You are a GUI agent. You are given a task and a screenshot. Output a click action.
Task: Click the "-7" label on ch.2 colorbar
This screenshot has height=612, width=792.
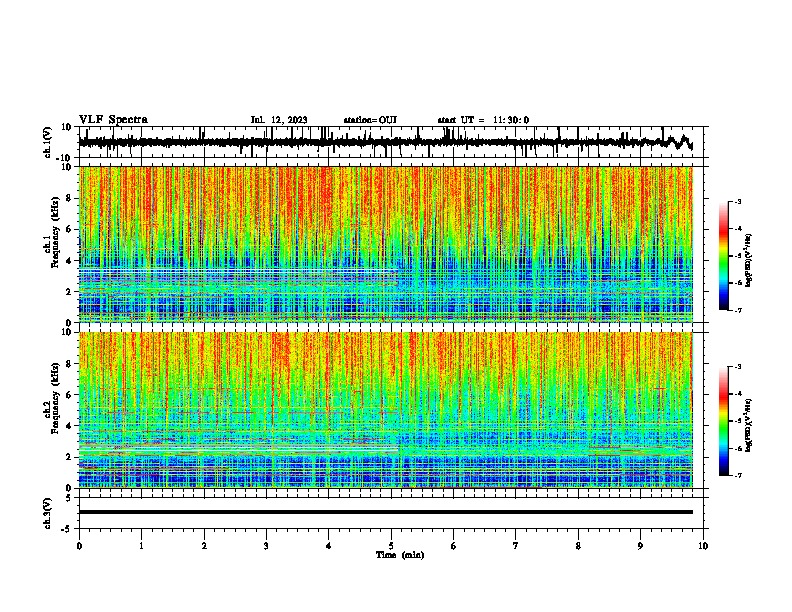click(738, 475)
